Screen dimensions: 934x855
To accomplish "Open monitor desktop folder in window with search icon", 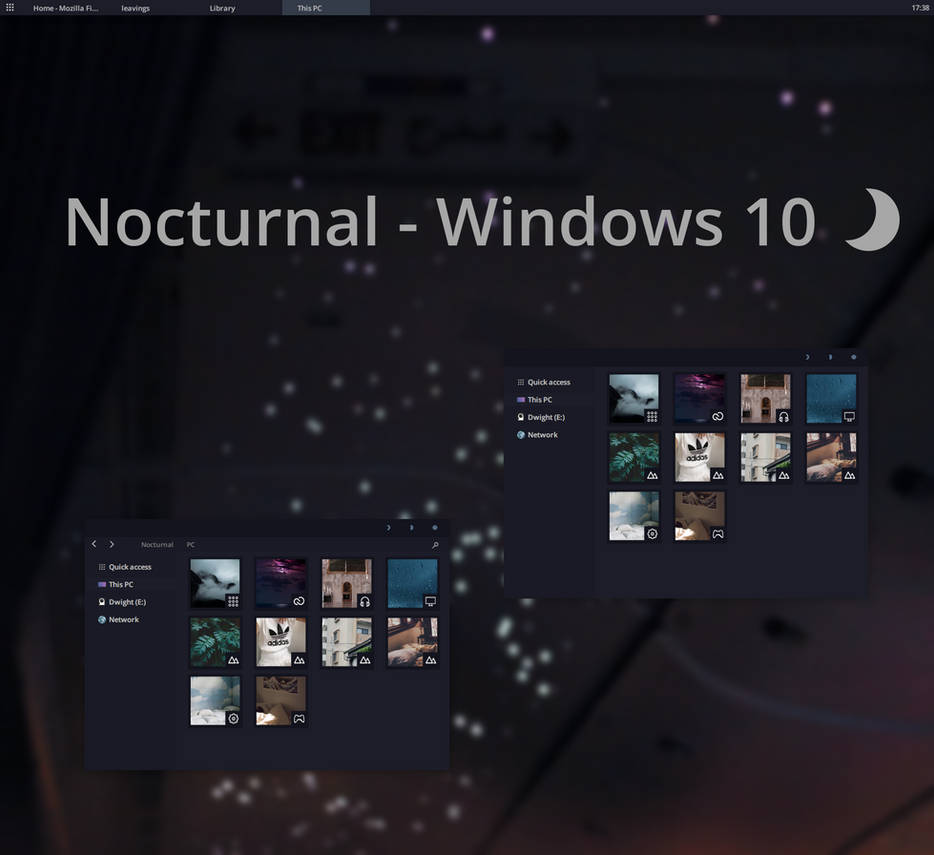I will tap(412, 584).
